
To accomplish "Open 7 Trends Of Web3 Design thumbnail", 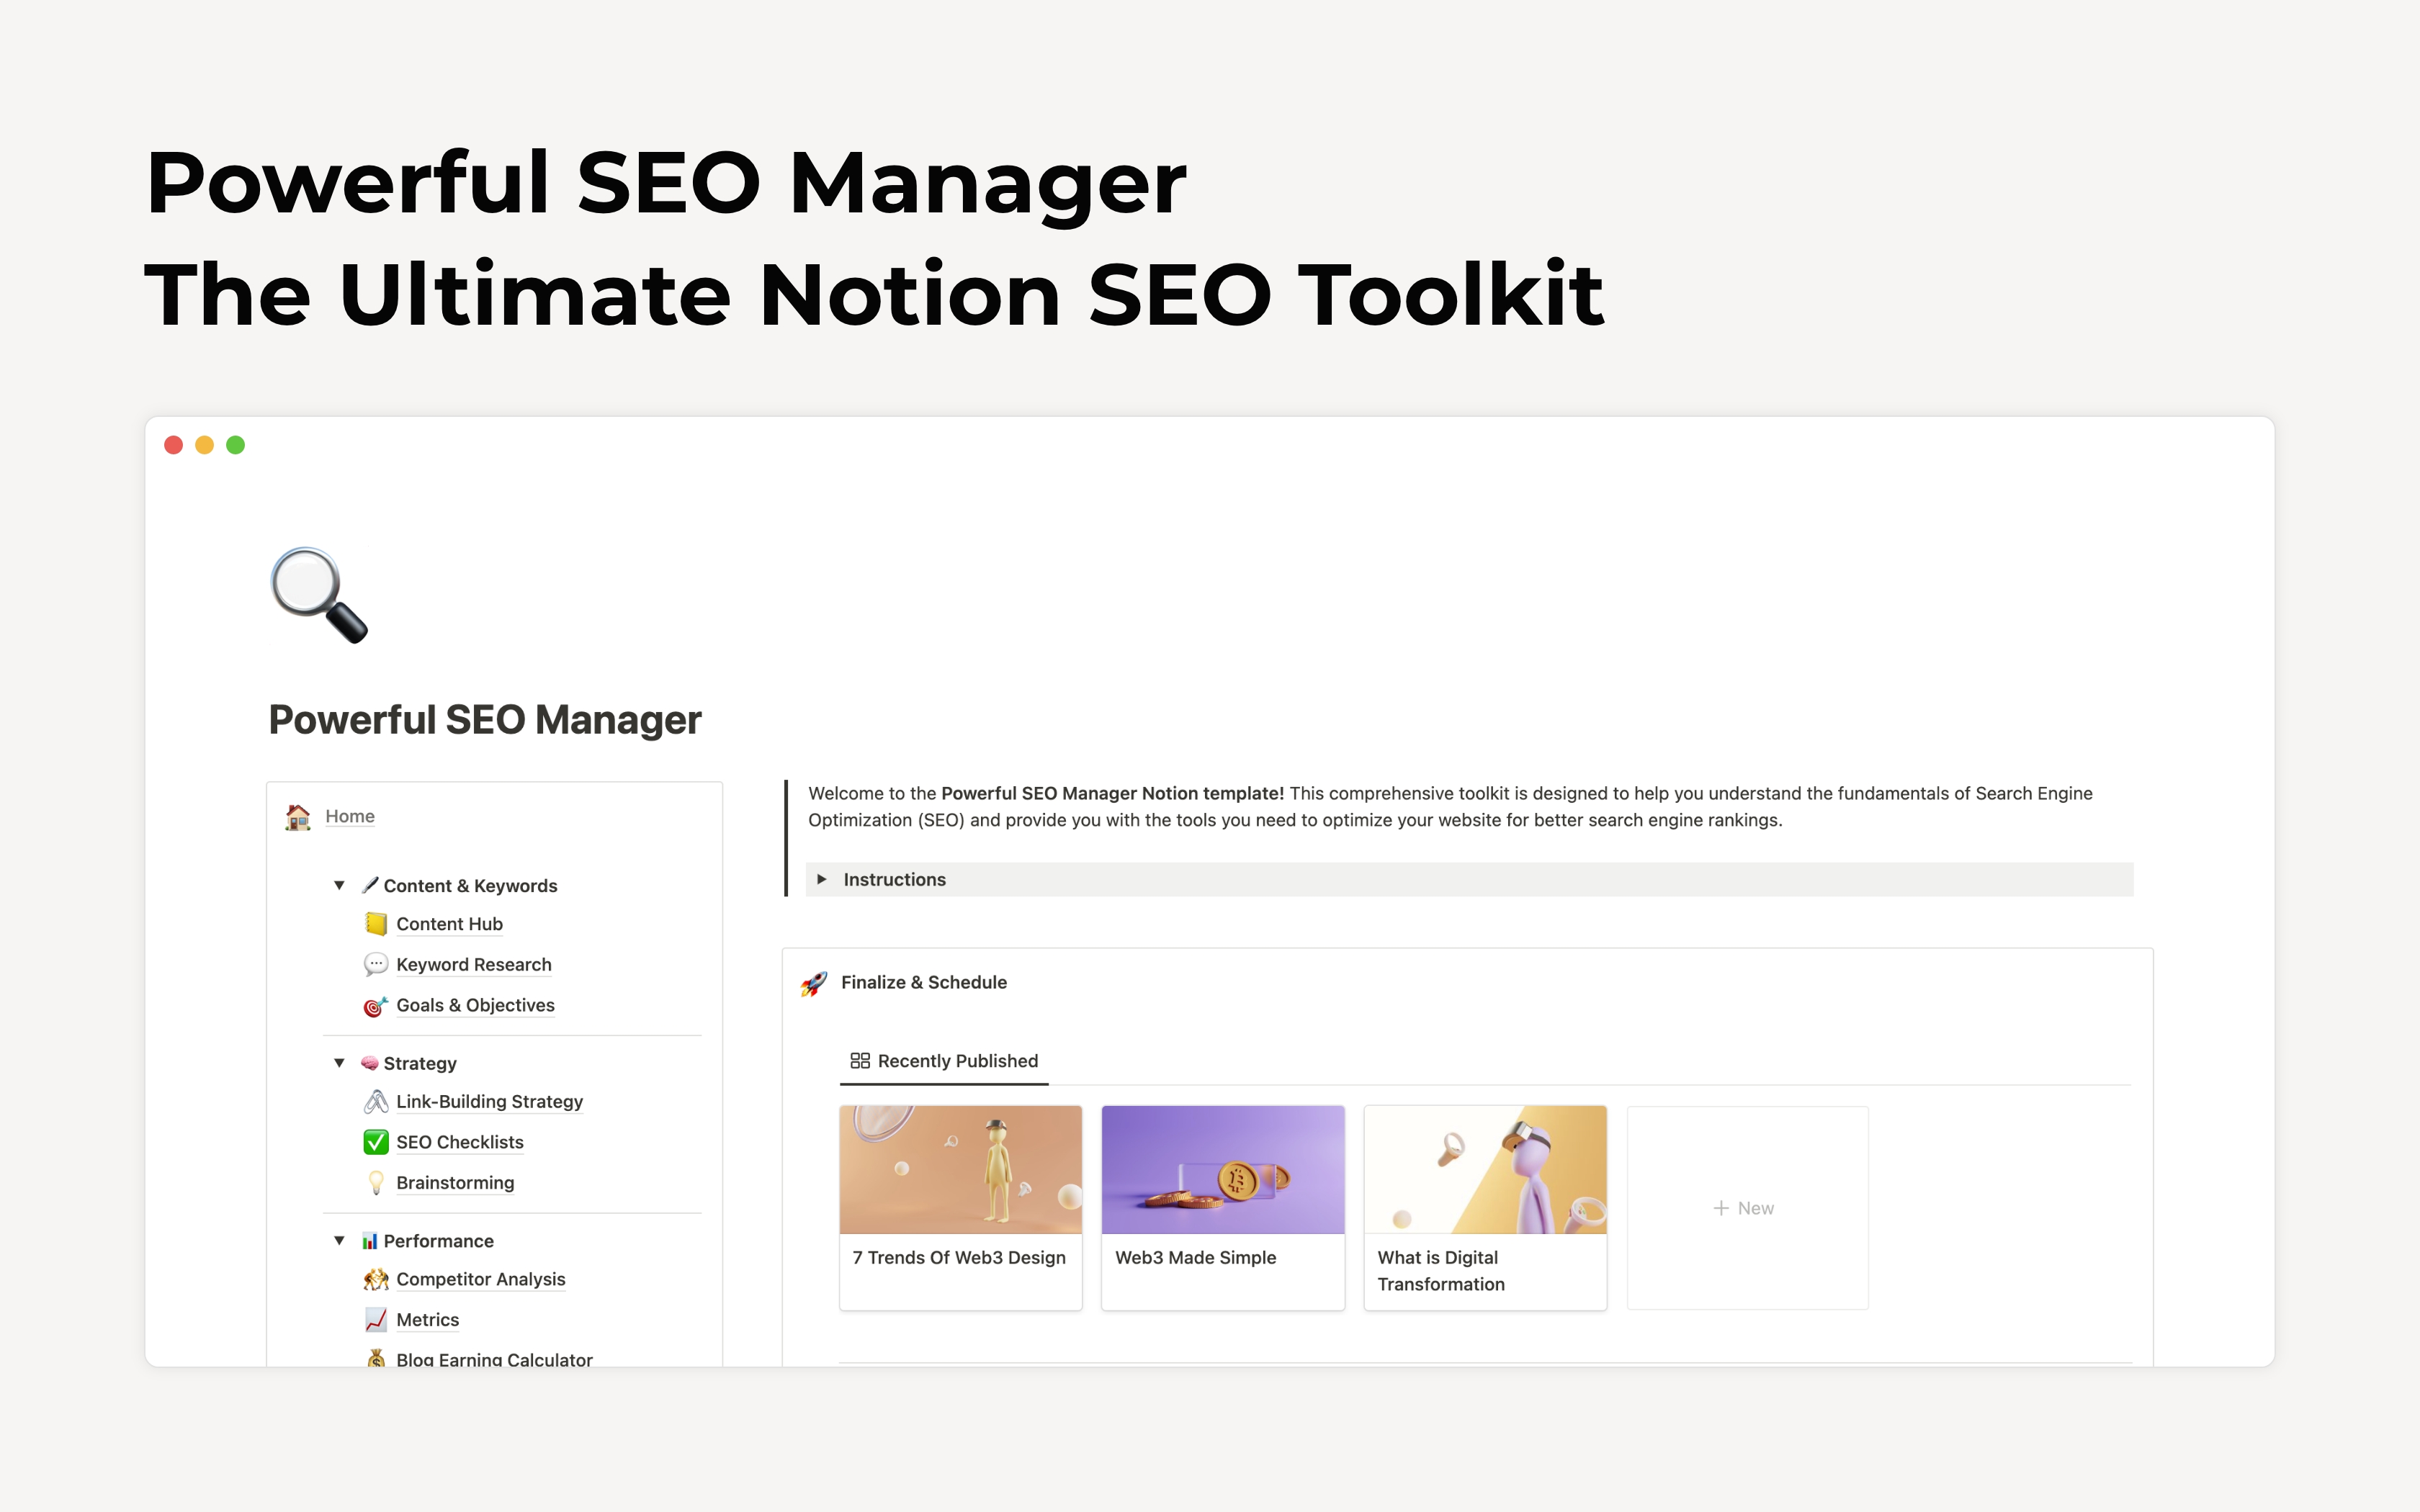I will pyautogui.click(x=961, y=1169).
